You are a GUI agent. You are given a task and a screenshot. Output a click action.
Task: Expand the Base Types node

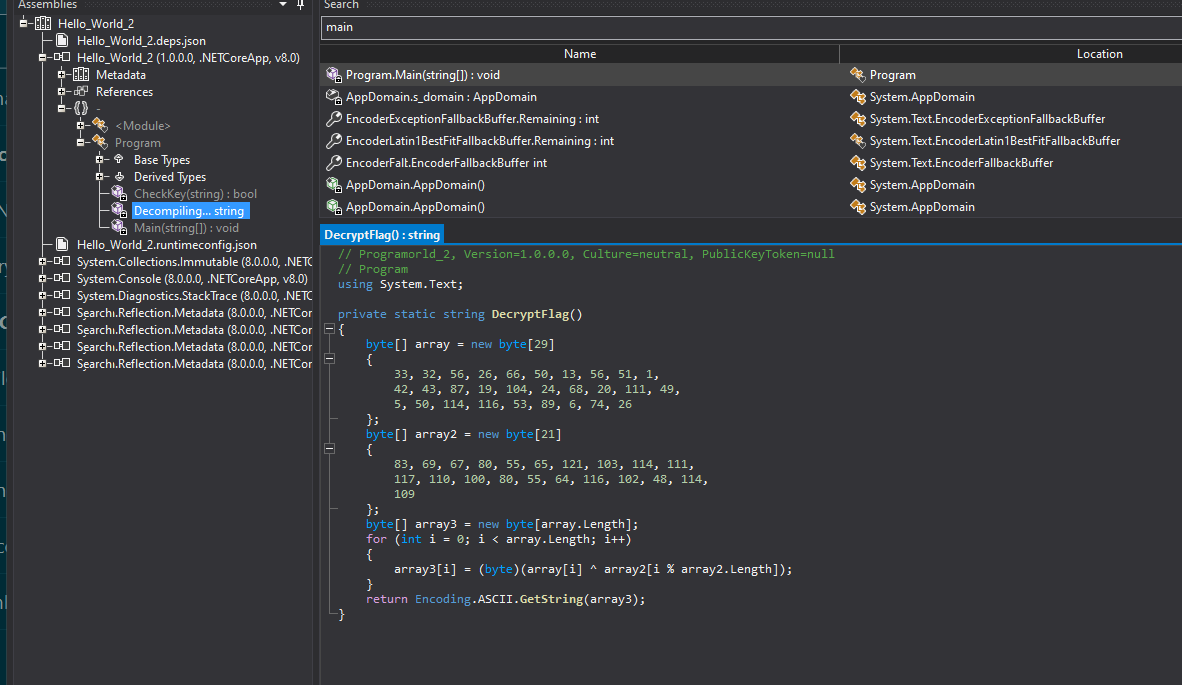pyautogui.click(x=99, y=160)
